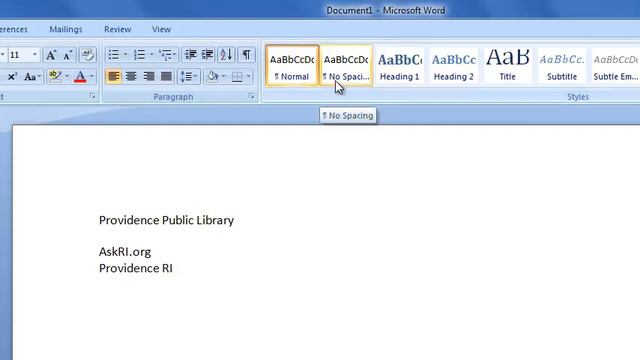Expand the numbering dropdown arrow
This screenshot has height=360, width=640.
151,55
